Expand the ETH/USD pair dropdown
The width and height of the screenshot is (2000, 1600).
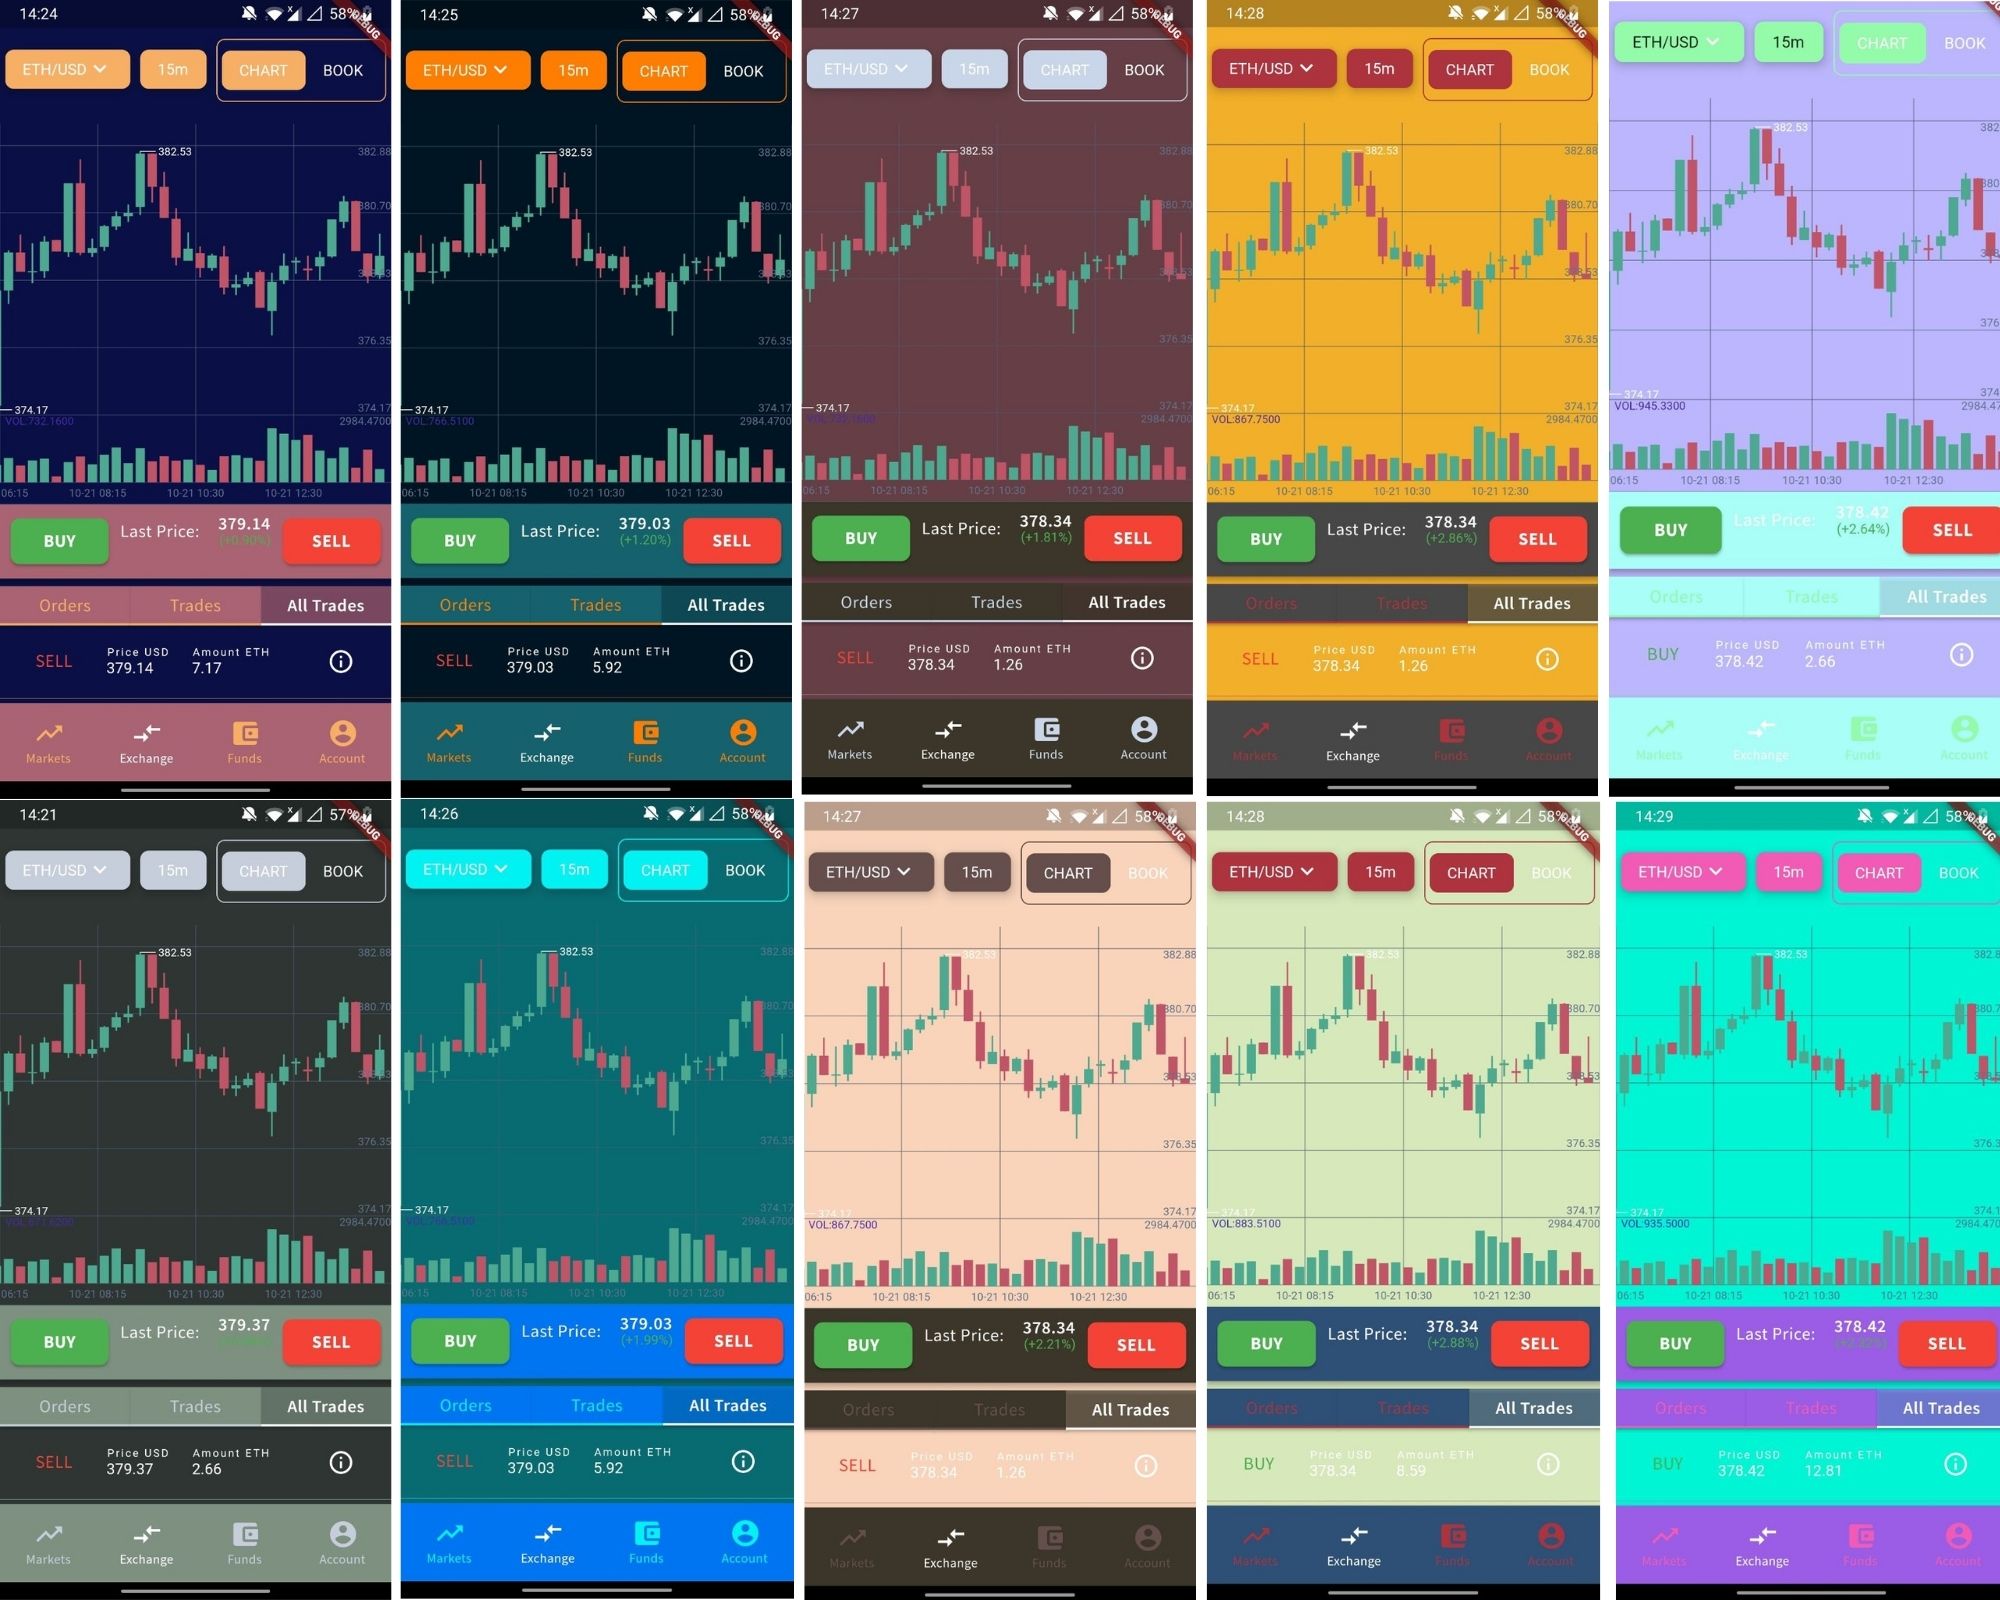(64, 69)
